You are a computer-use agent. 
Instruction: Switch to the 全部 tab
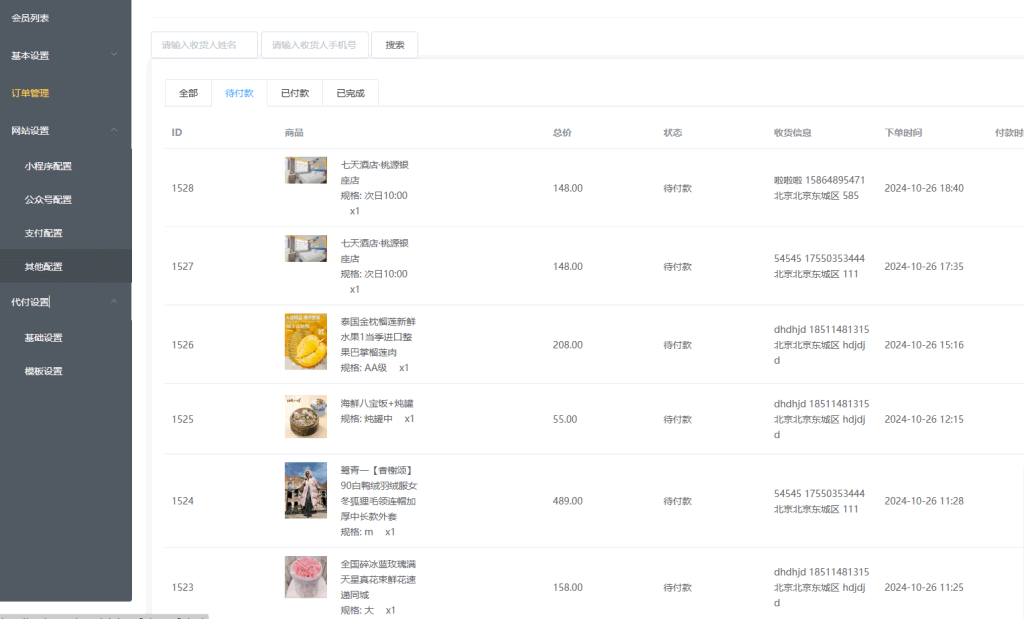pyautogui.click(x=188, y=93)
